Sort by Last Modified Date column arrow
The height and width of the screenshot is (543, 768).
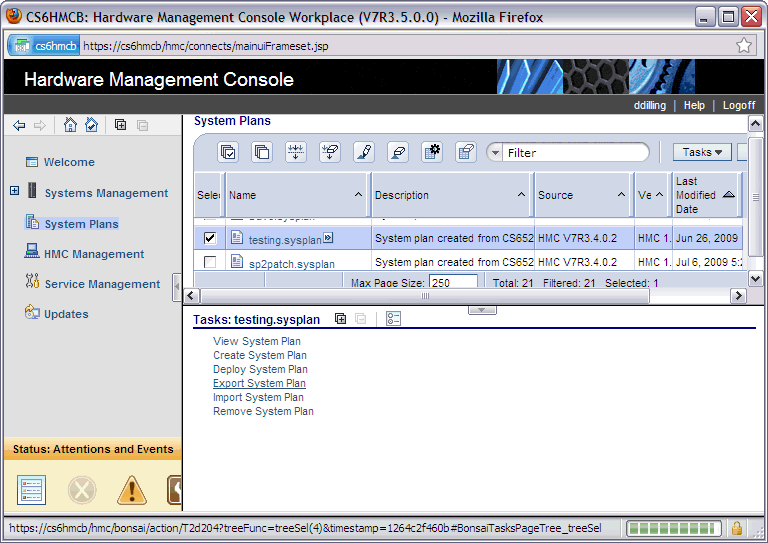[729, 194]
